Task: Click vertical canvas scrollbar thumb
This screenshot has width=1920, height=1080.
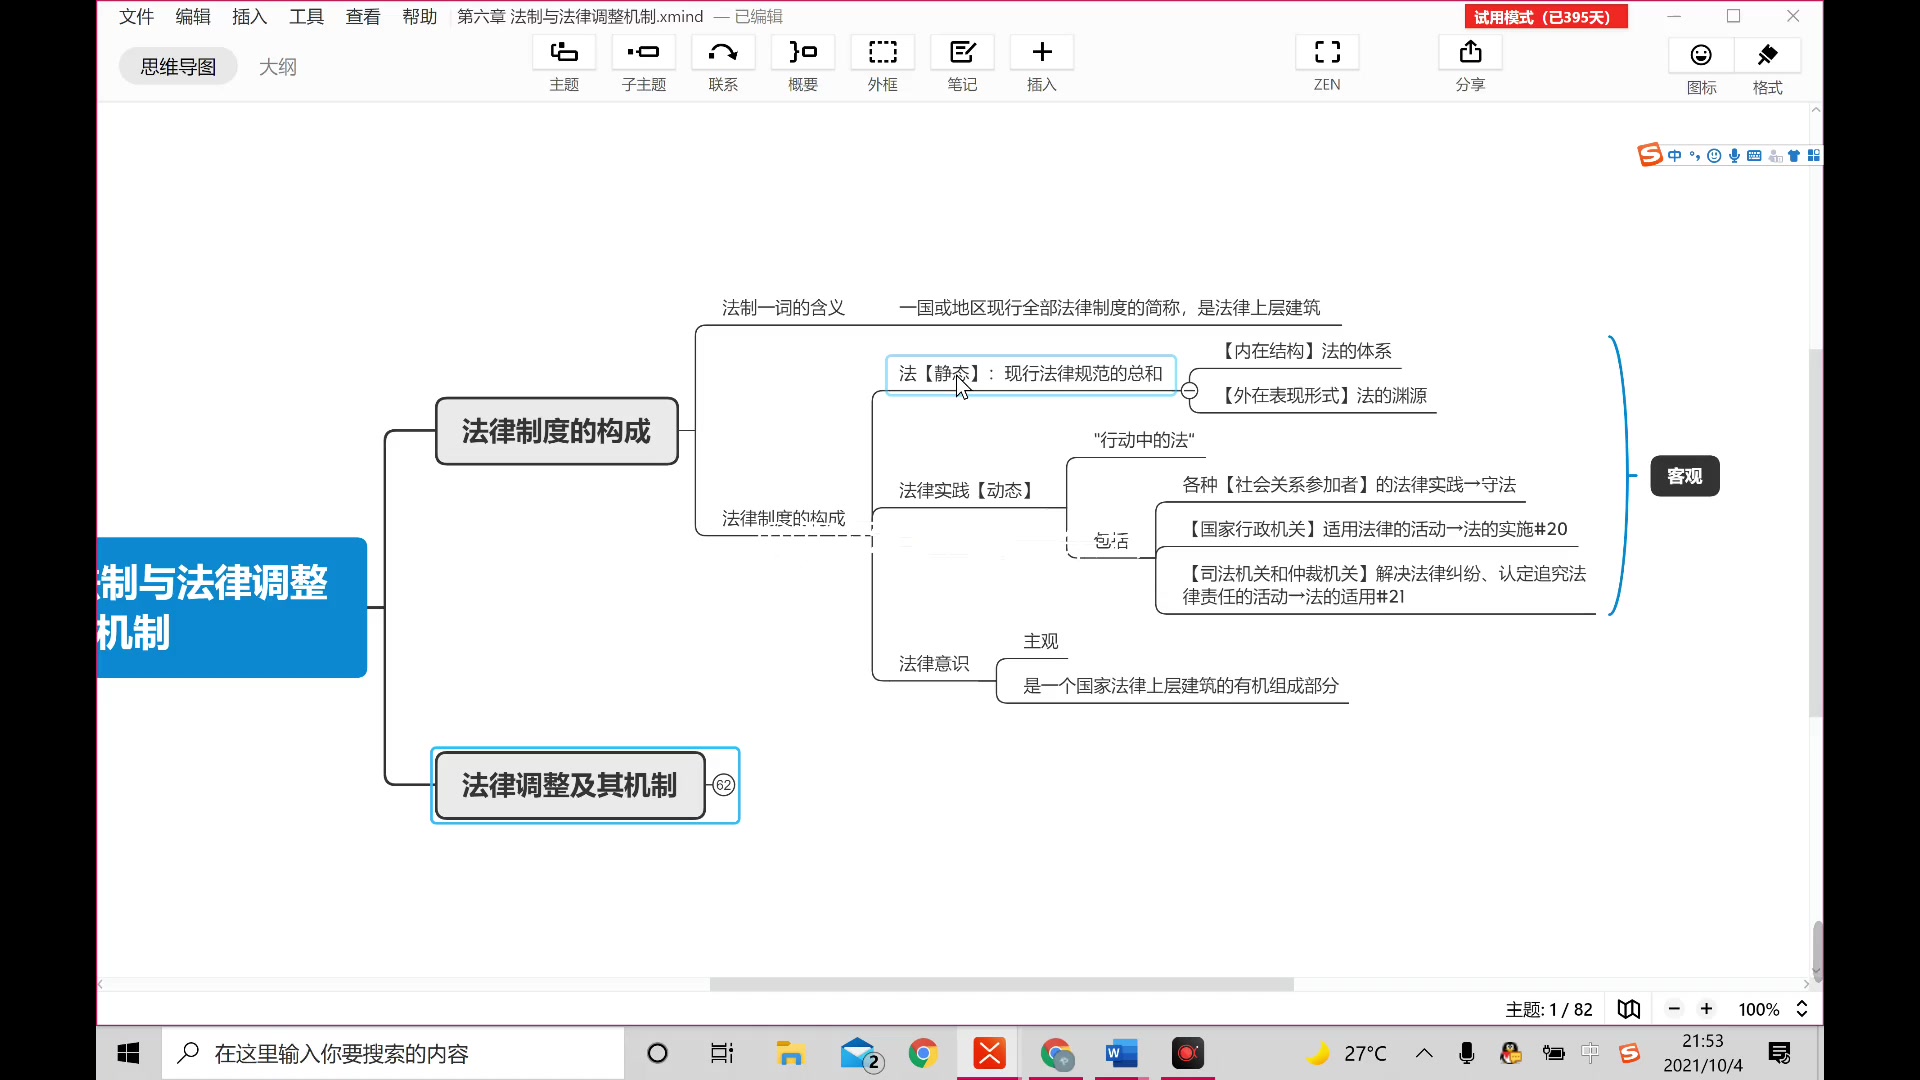Action: coord(1815,532)
